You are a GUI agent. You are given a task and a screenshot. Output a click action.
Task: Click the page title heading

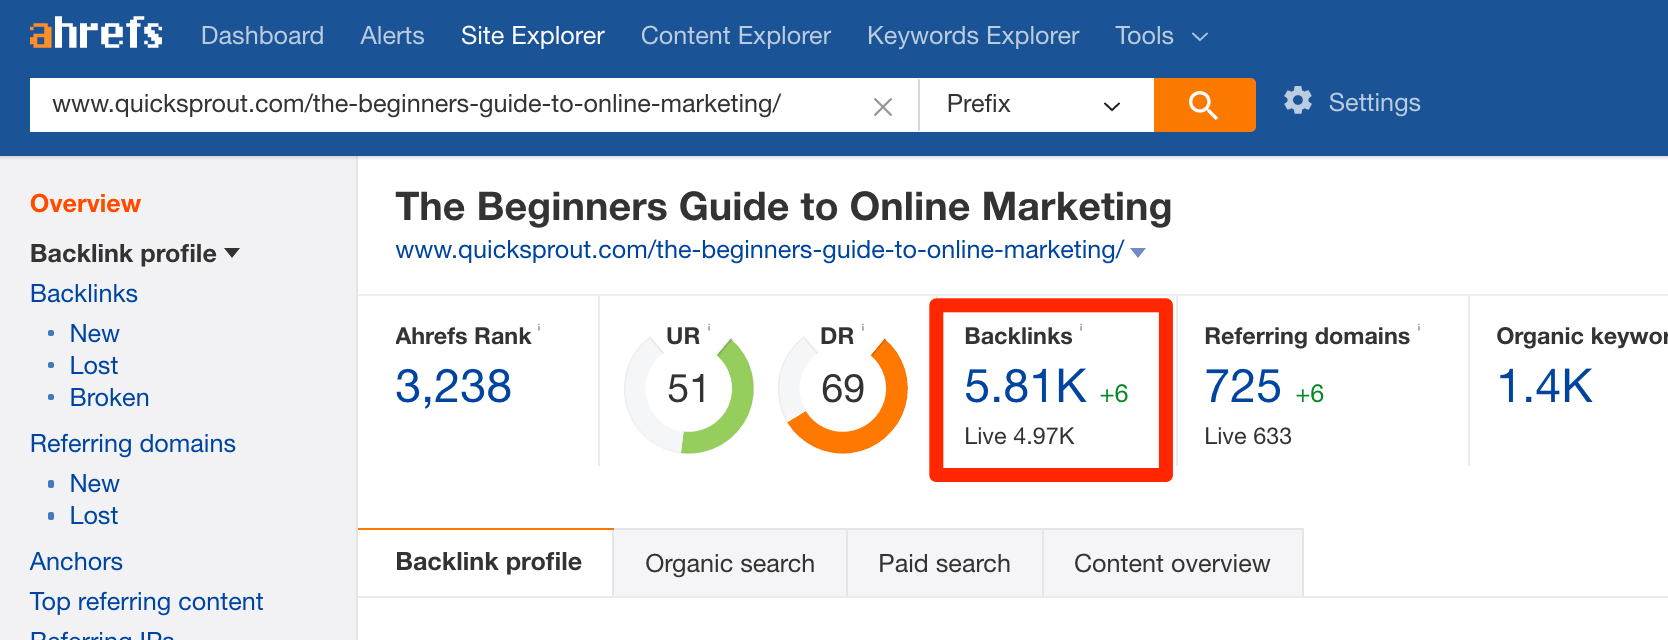(x=783, y=207)
